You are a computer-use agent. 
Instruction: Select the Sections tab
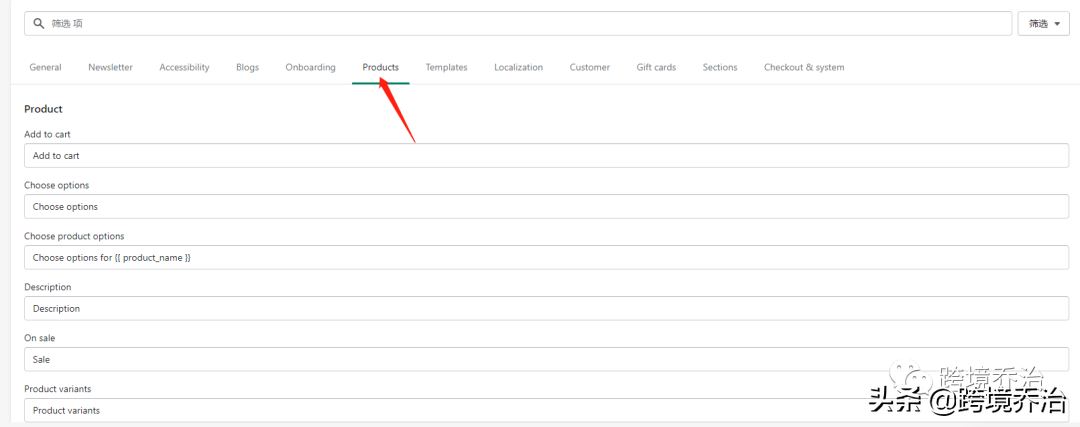720,67
